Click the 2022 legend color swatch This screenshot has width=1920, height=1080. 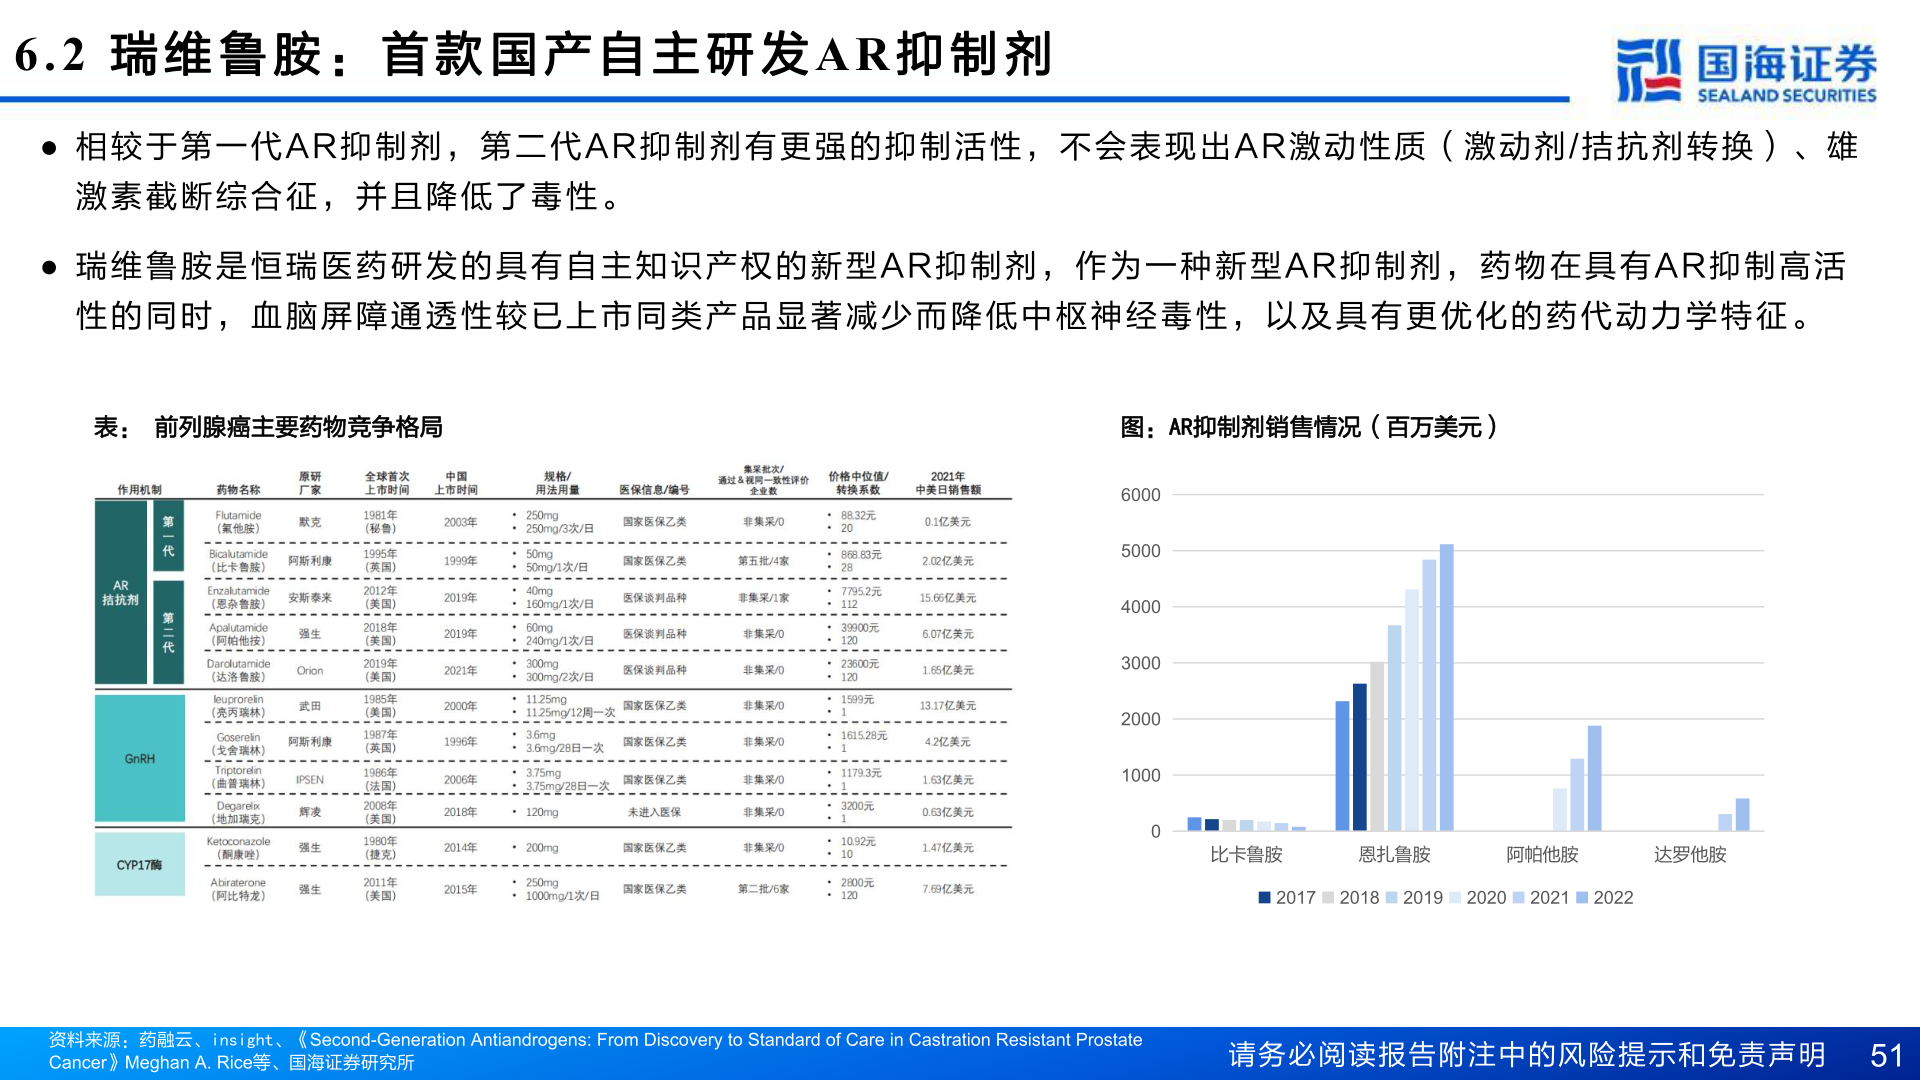1582,898
